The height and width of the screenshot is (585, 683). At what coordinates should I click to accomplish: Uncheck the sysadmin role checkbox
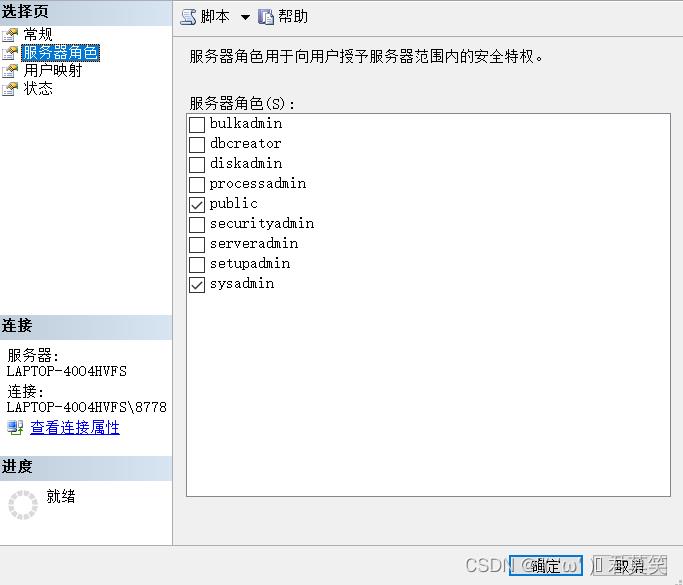point(197,284)
